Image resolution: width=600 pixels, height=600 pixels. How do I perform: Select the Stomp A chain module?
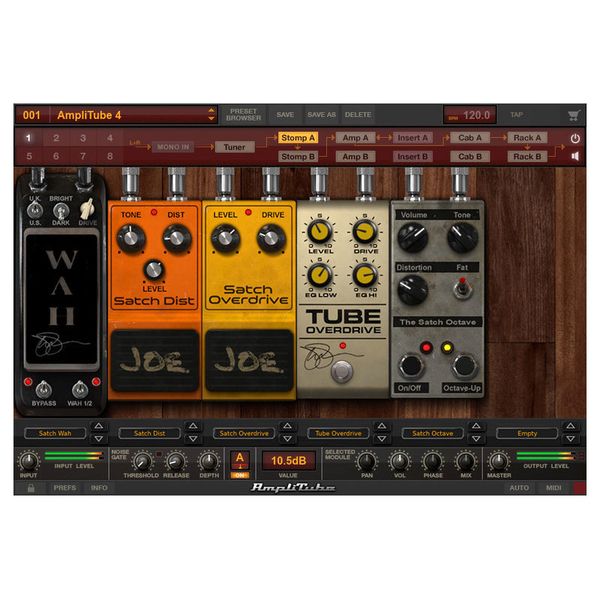tap(298, 138)
